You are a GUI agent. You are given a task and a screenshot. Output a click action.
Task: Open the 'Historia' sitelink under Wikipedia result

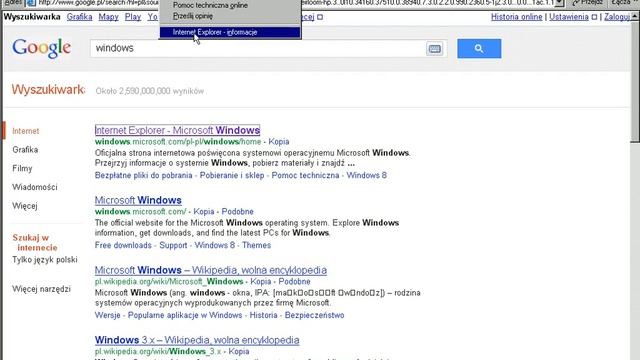263,315
